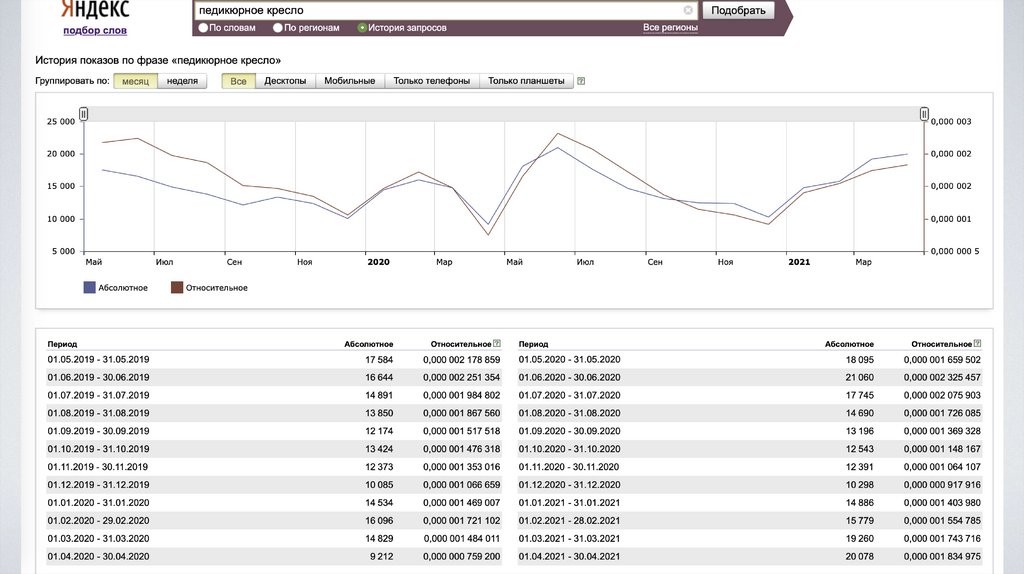
Task: Clear the search field with the X icon
Action: point(688,10)
